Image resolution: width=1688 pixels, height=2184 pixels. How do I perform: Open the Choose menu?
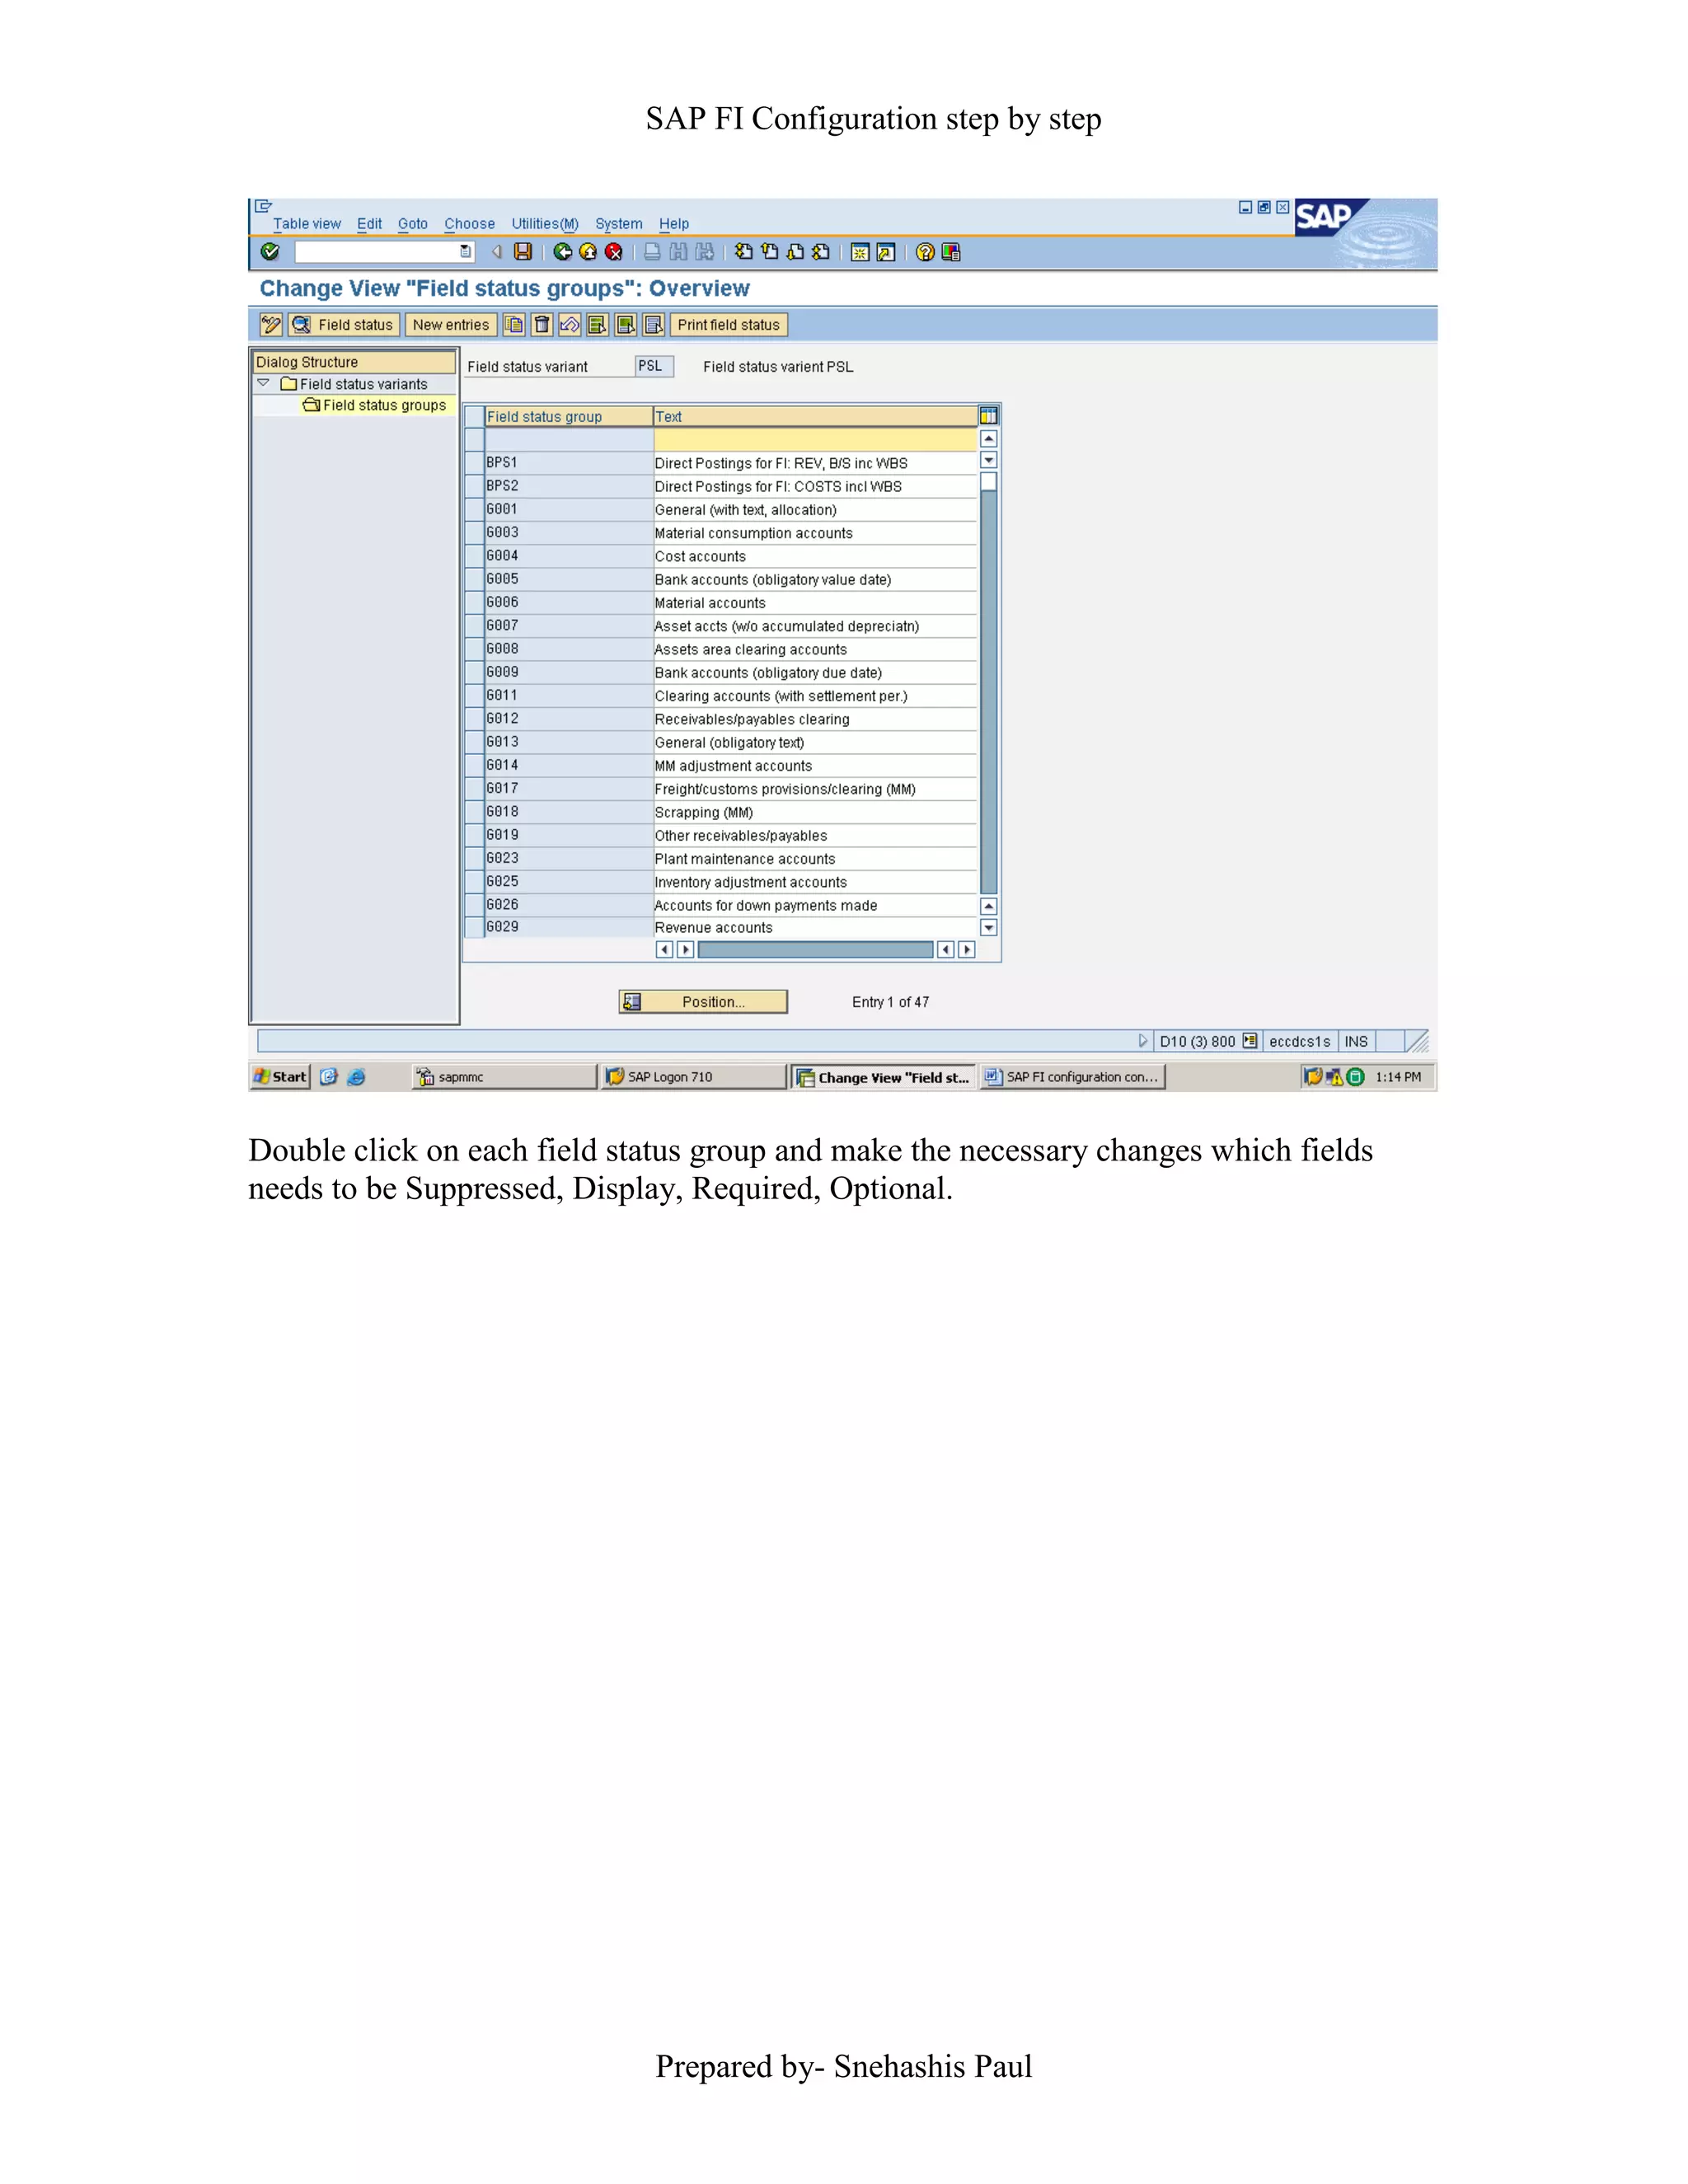(470, 224)
